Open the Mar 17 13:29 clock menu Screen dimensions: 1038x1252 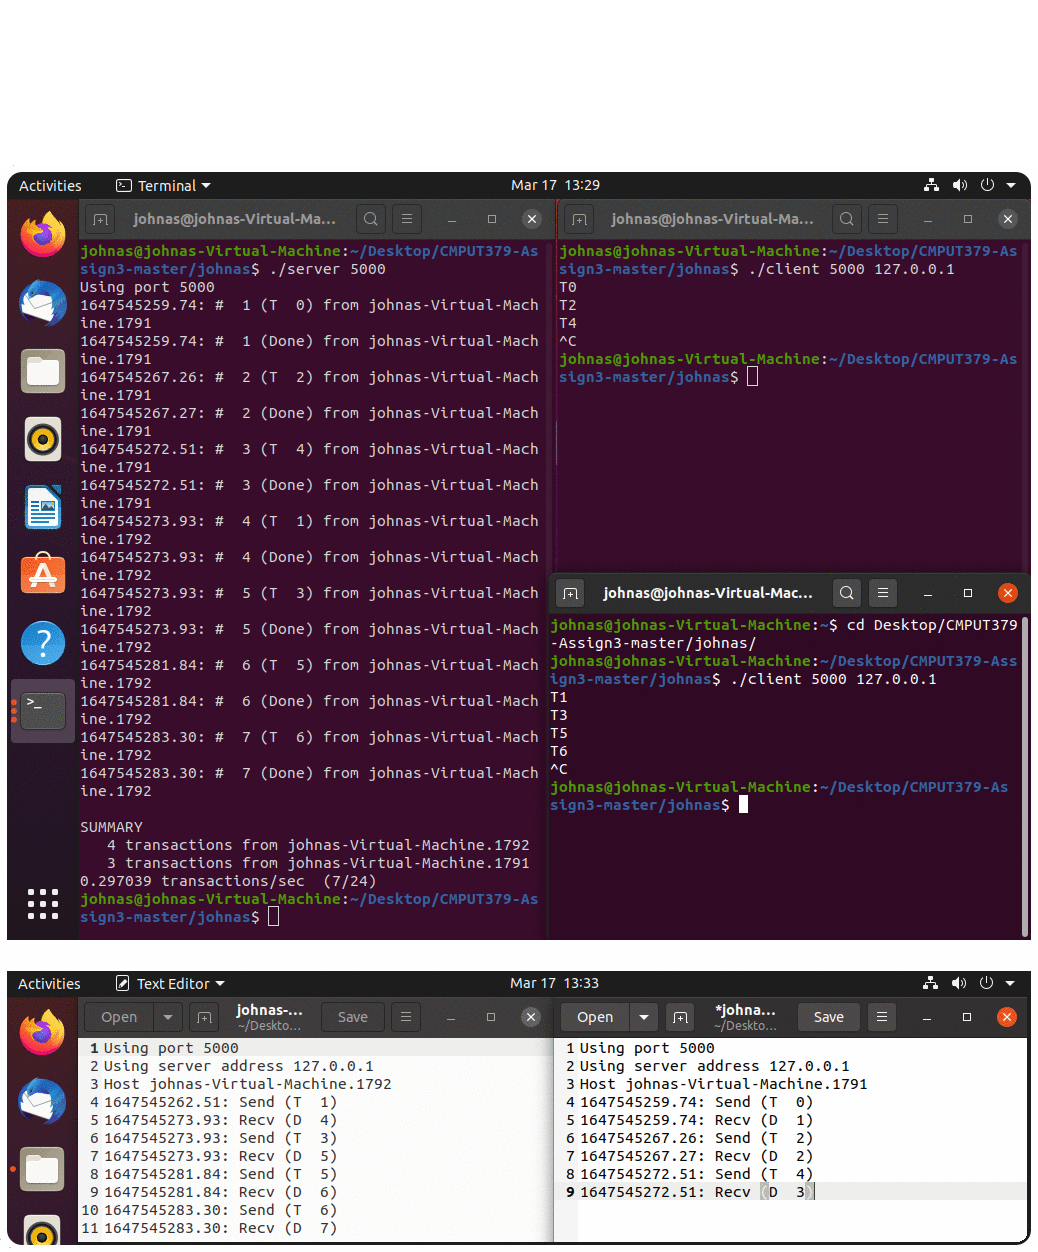[x=555, y=185]
